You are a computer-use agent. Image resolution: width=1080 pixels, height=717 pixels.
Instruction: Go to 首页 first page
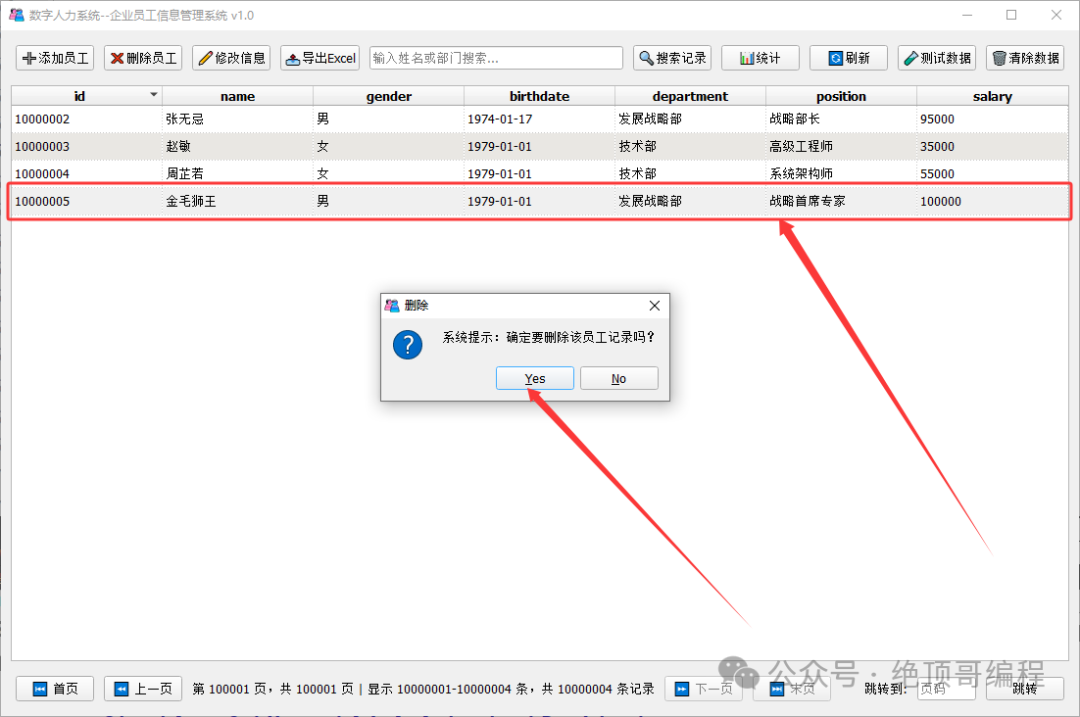(55, 689)
